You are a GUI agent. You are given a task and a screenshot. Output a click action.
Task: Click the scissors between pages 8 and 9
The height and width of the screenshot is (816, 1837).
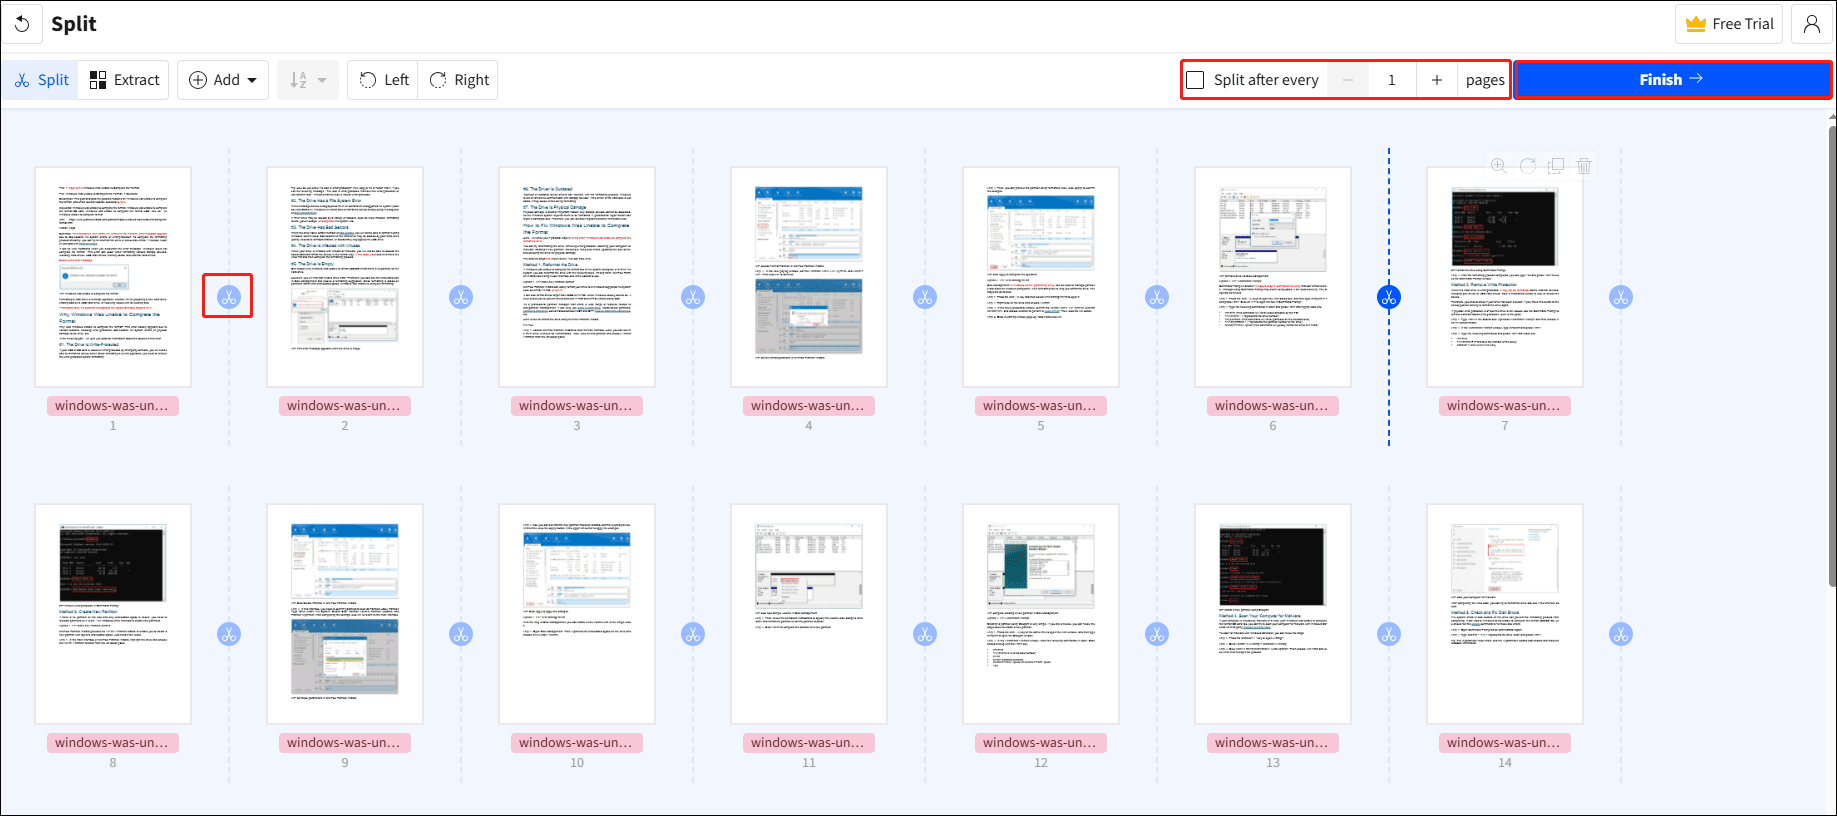[x=229, y=634]
